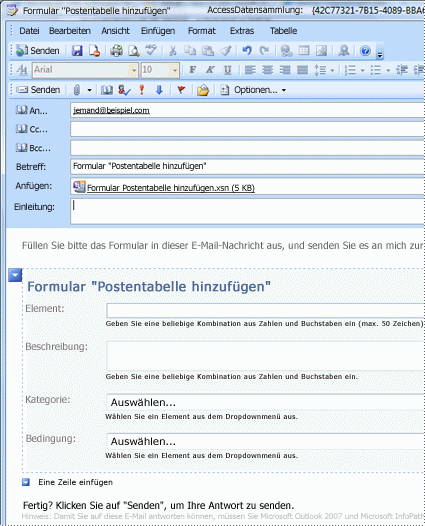Viewport: 425px width, 526px height.
Task: Open toolbar options overflow arrow
Action: click(380, 55)
